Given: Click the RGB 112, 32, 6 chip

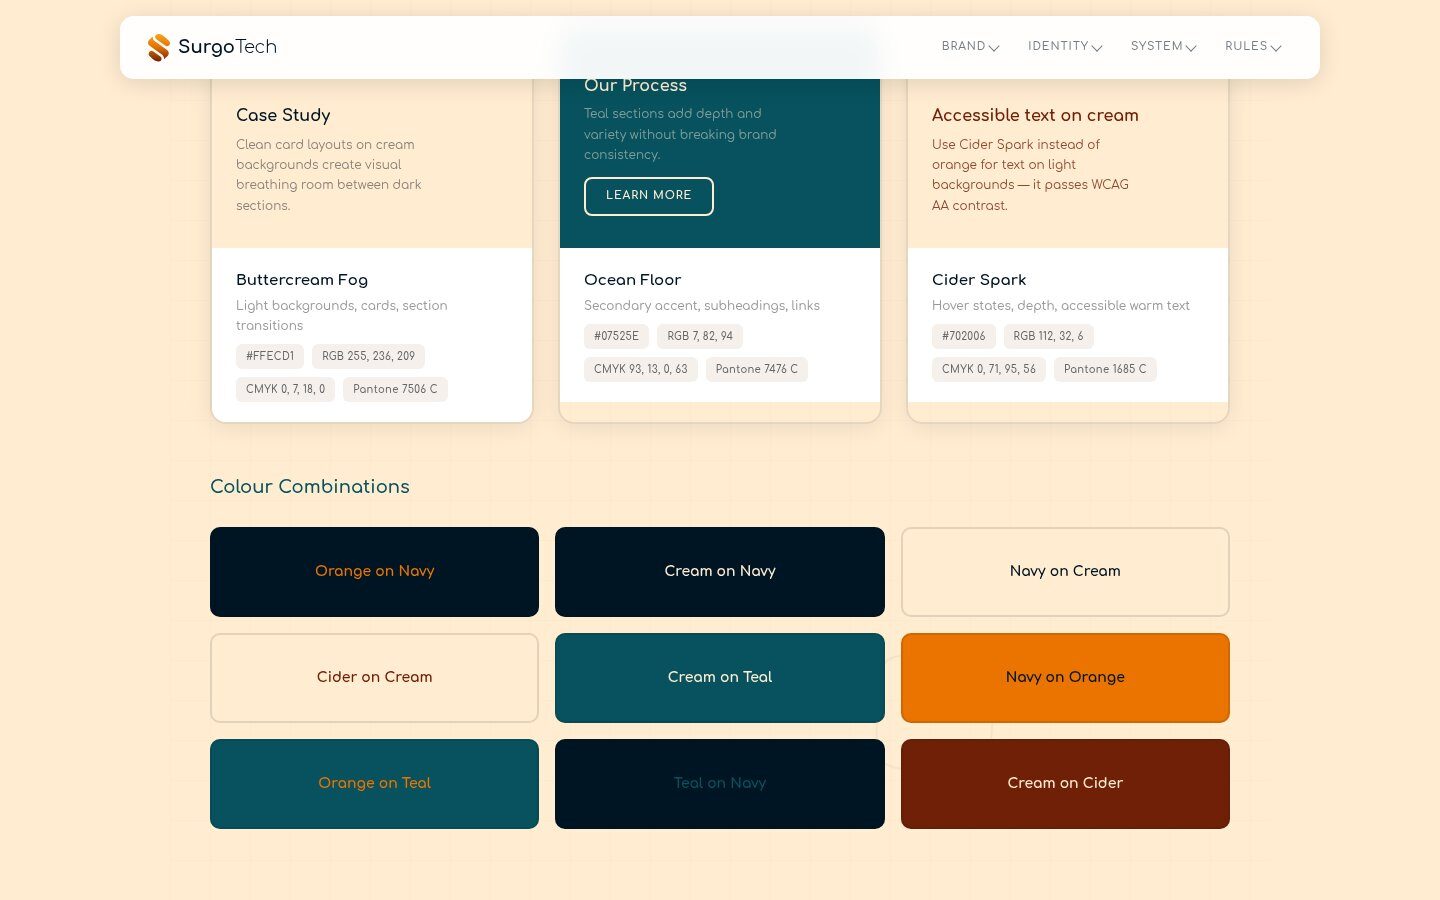Looking at the screenshot, I should [1048, 336].
